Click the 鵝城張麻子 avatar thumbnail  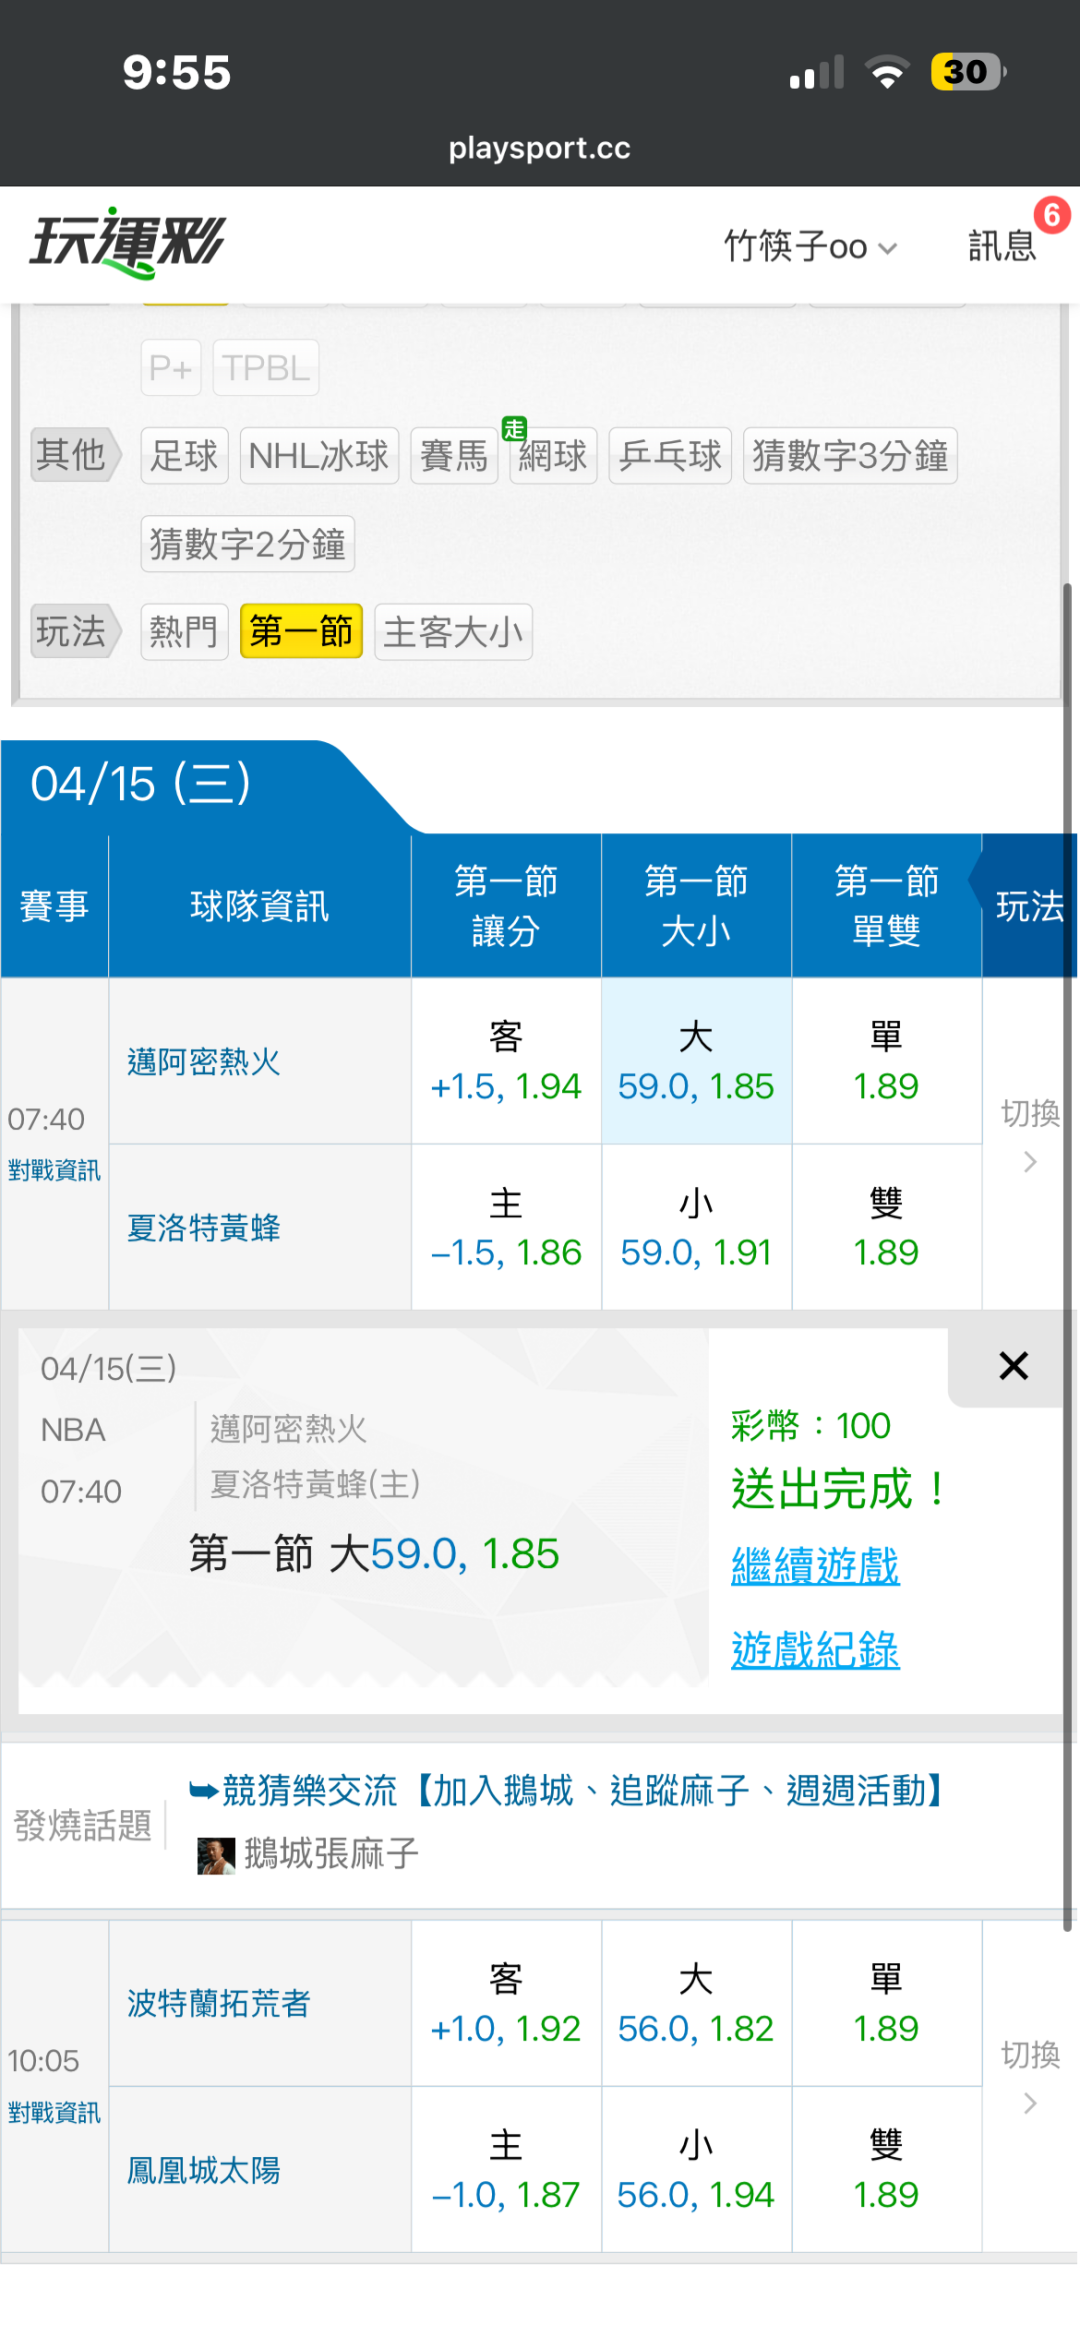click(216, 1855)
